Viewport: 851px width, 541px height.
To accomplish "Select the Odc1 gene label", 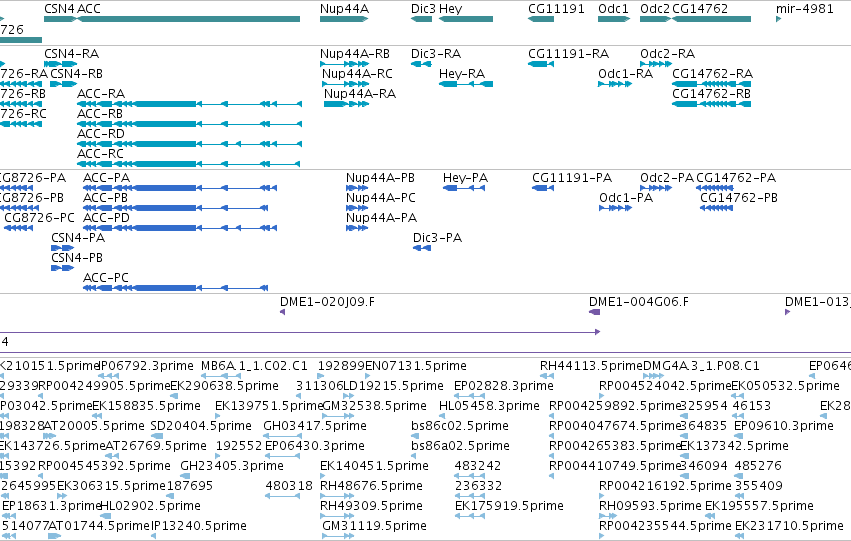I will point(613,9).
